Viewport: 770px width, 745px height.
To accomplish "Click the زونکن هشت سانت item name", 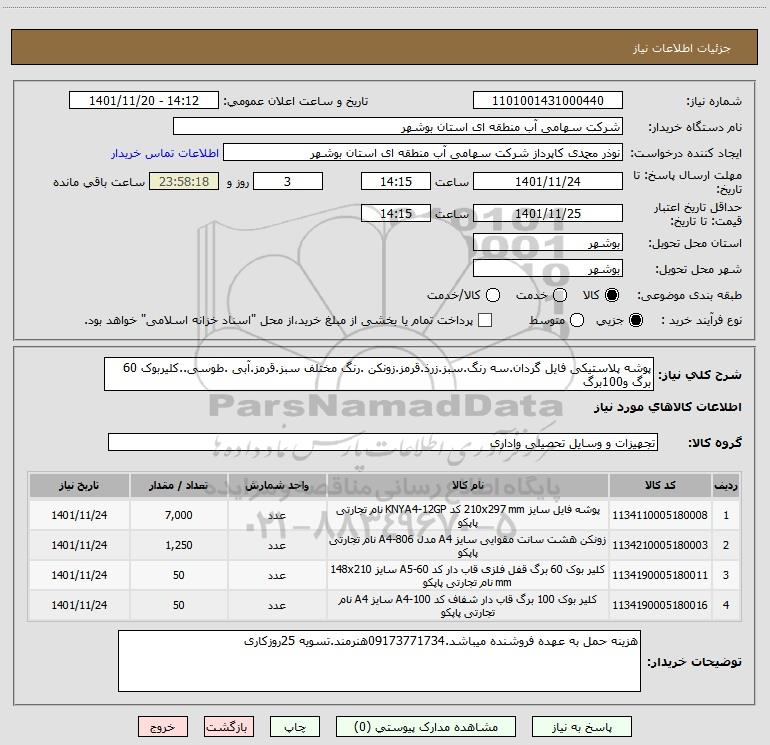I will tap(468, 546).
